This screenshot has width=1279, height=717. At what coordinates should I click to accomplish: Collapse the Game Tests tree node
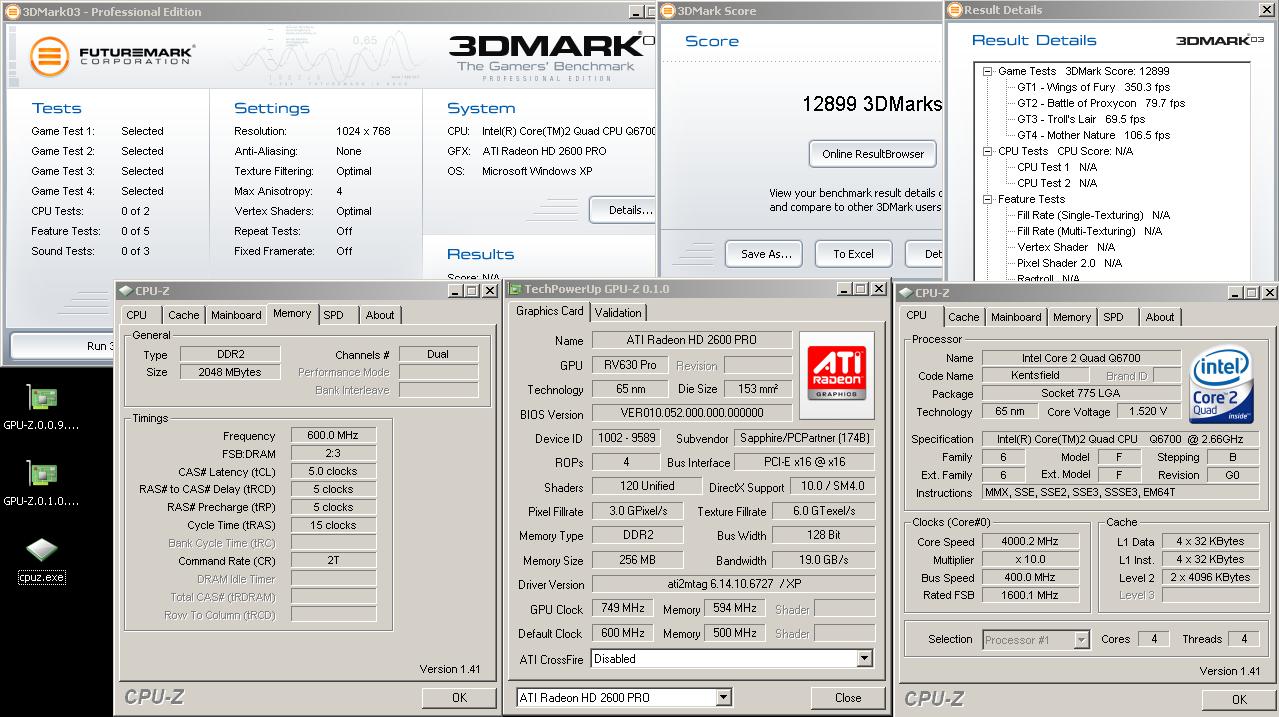pos(988,71)
